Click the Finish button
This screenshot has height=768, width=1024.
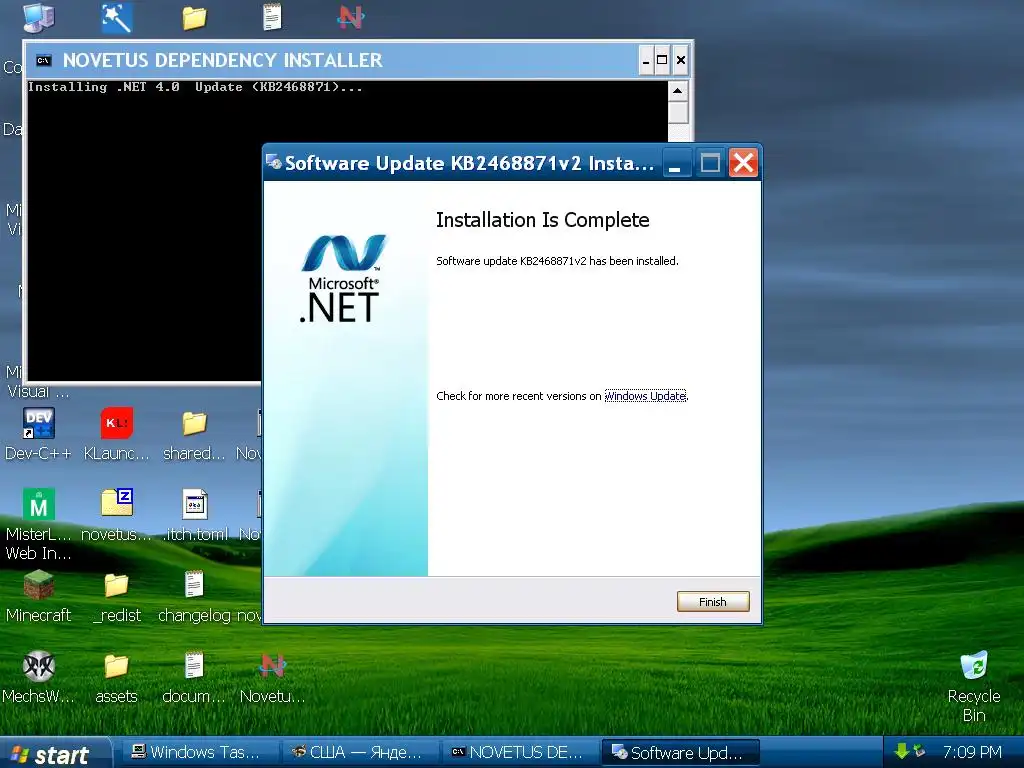click(x=712, y=601)
